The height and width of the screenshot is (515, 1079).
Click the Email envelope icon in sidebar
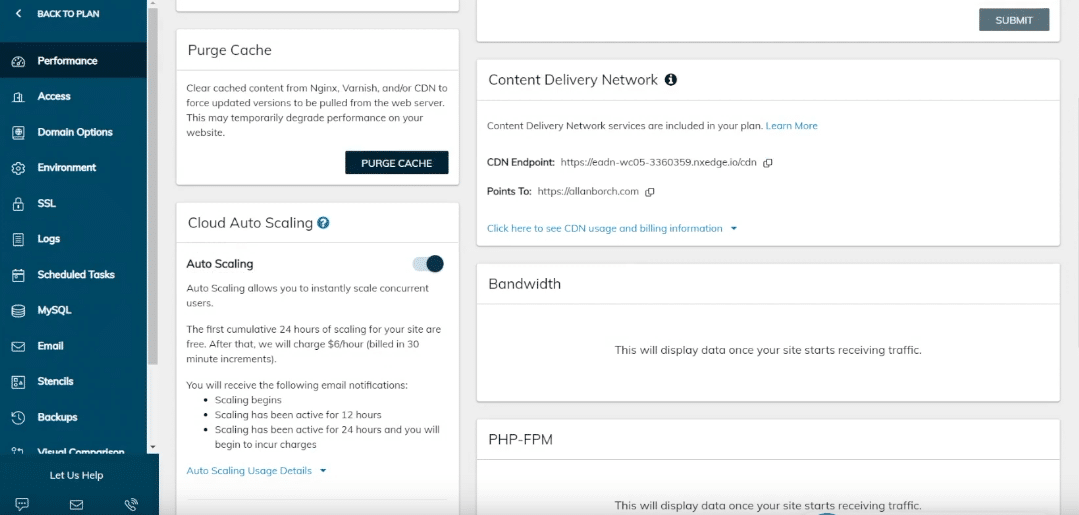point(19,346)
